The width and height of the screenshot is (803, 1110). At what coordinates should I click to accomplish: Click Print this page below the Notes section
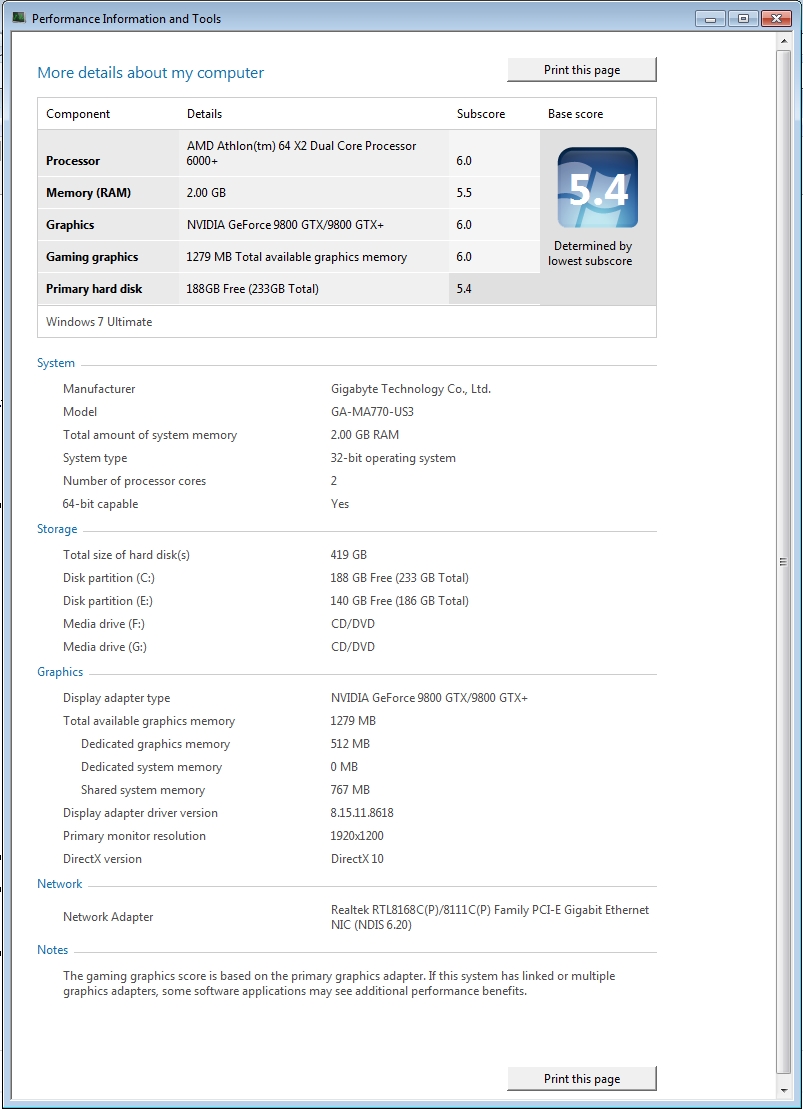coord(582,1078)
